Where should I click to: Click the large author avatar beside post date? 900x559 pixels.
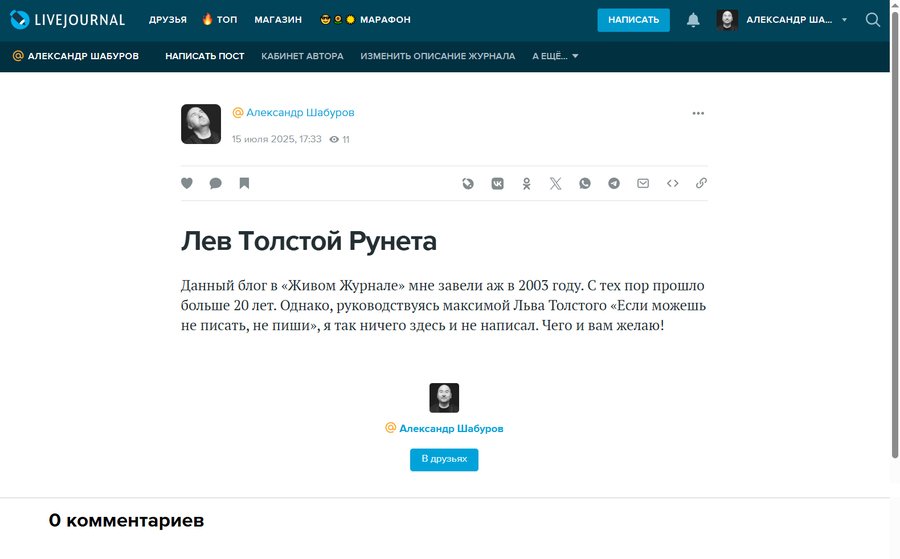click(201, 124)
